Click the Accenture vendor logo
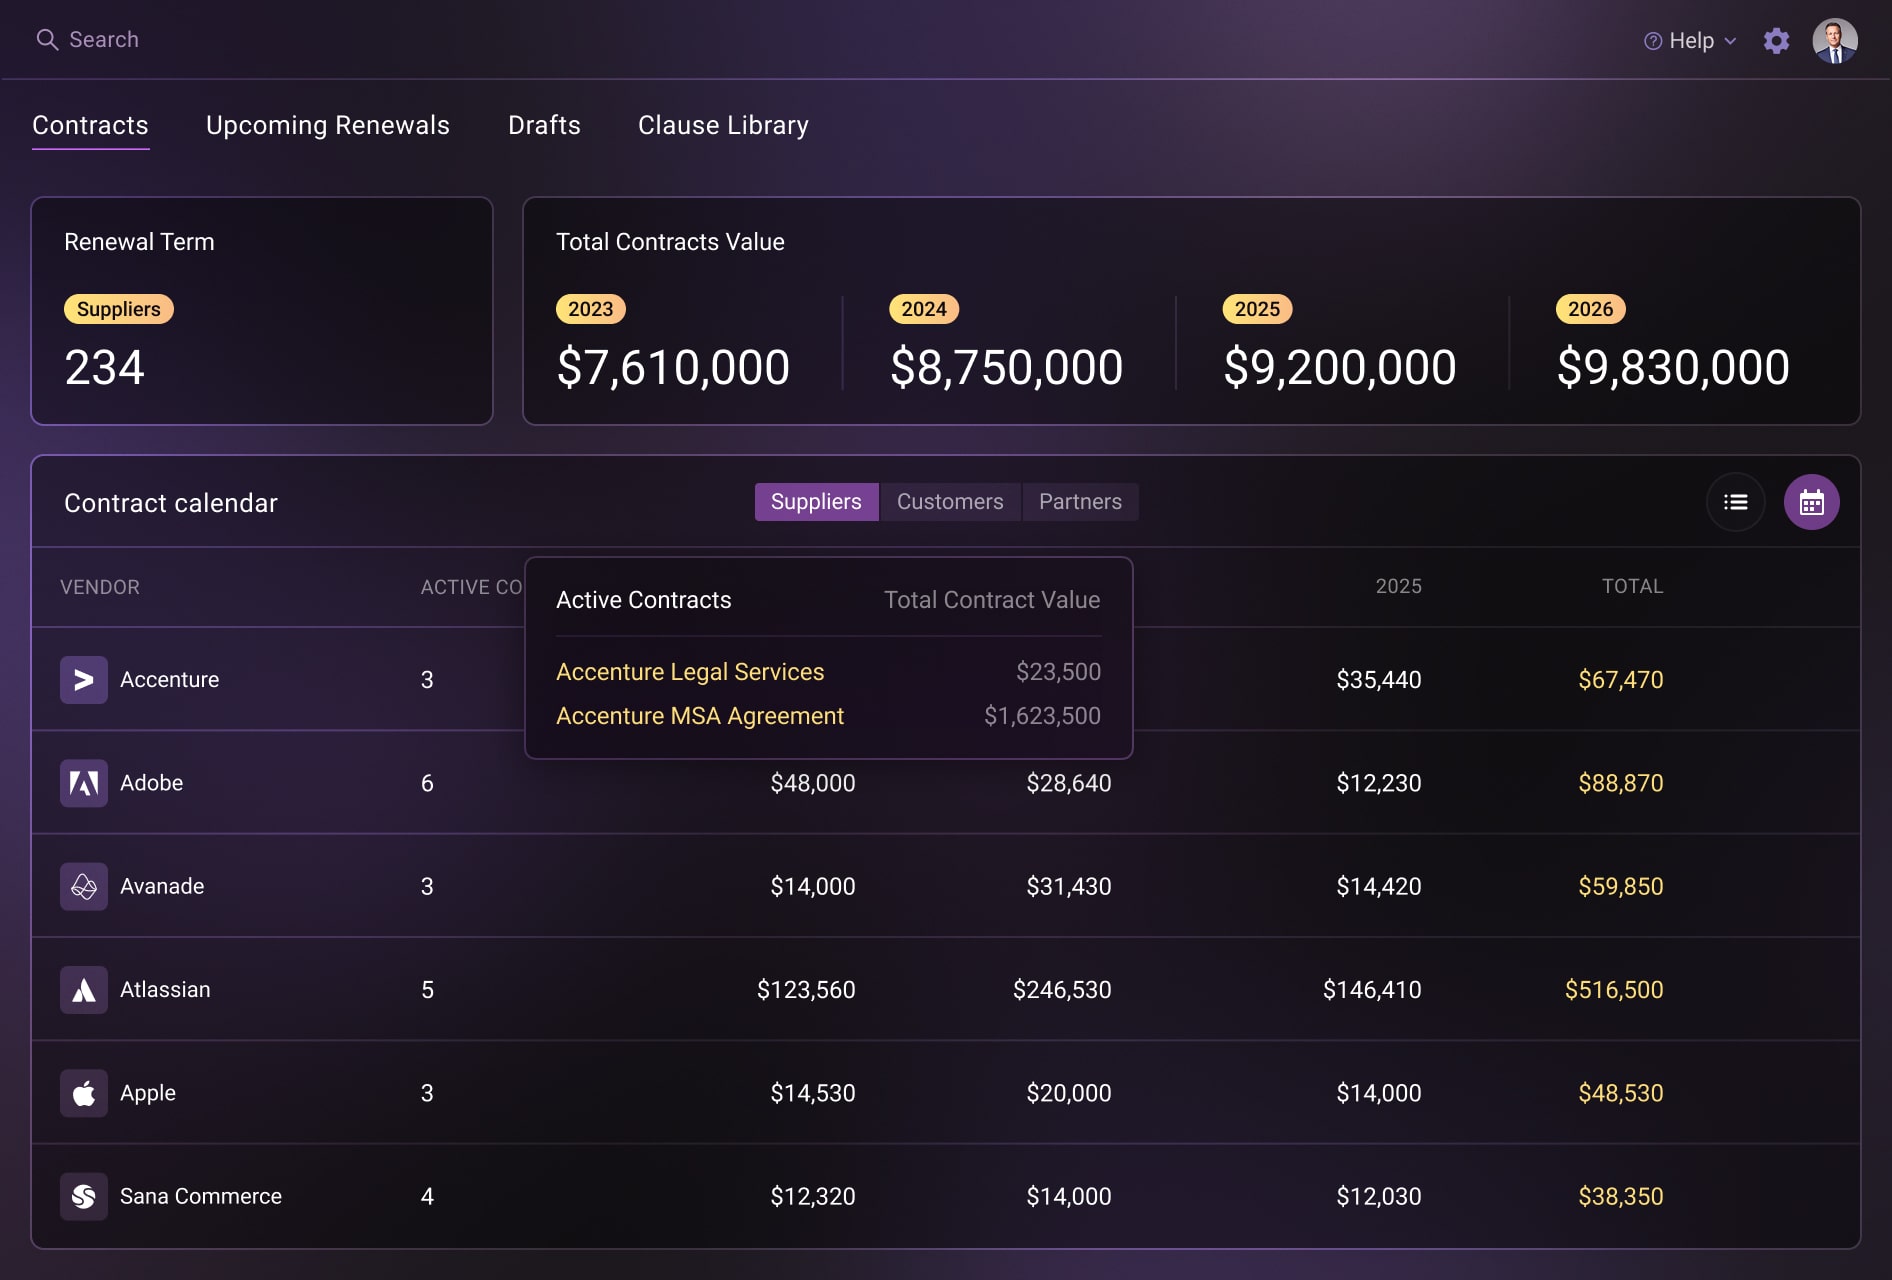 coord(84,680)
